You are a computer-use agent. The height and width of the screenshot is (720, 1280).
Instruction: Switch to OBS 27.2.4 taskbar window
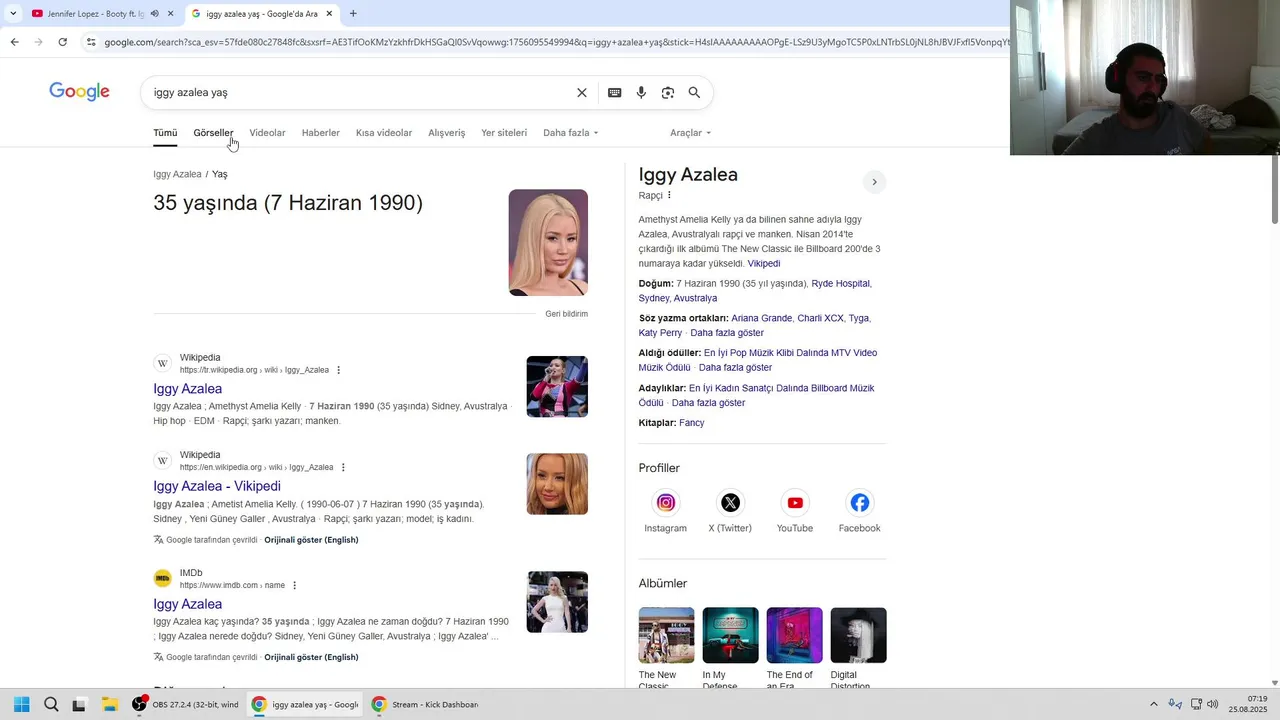tap(185, 705)
